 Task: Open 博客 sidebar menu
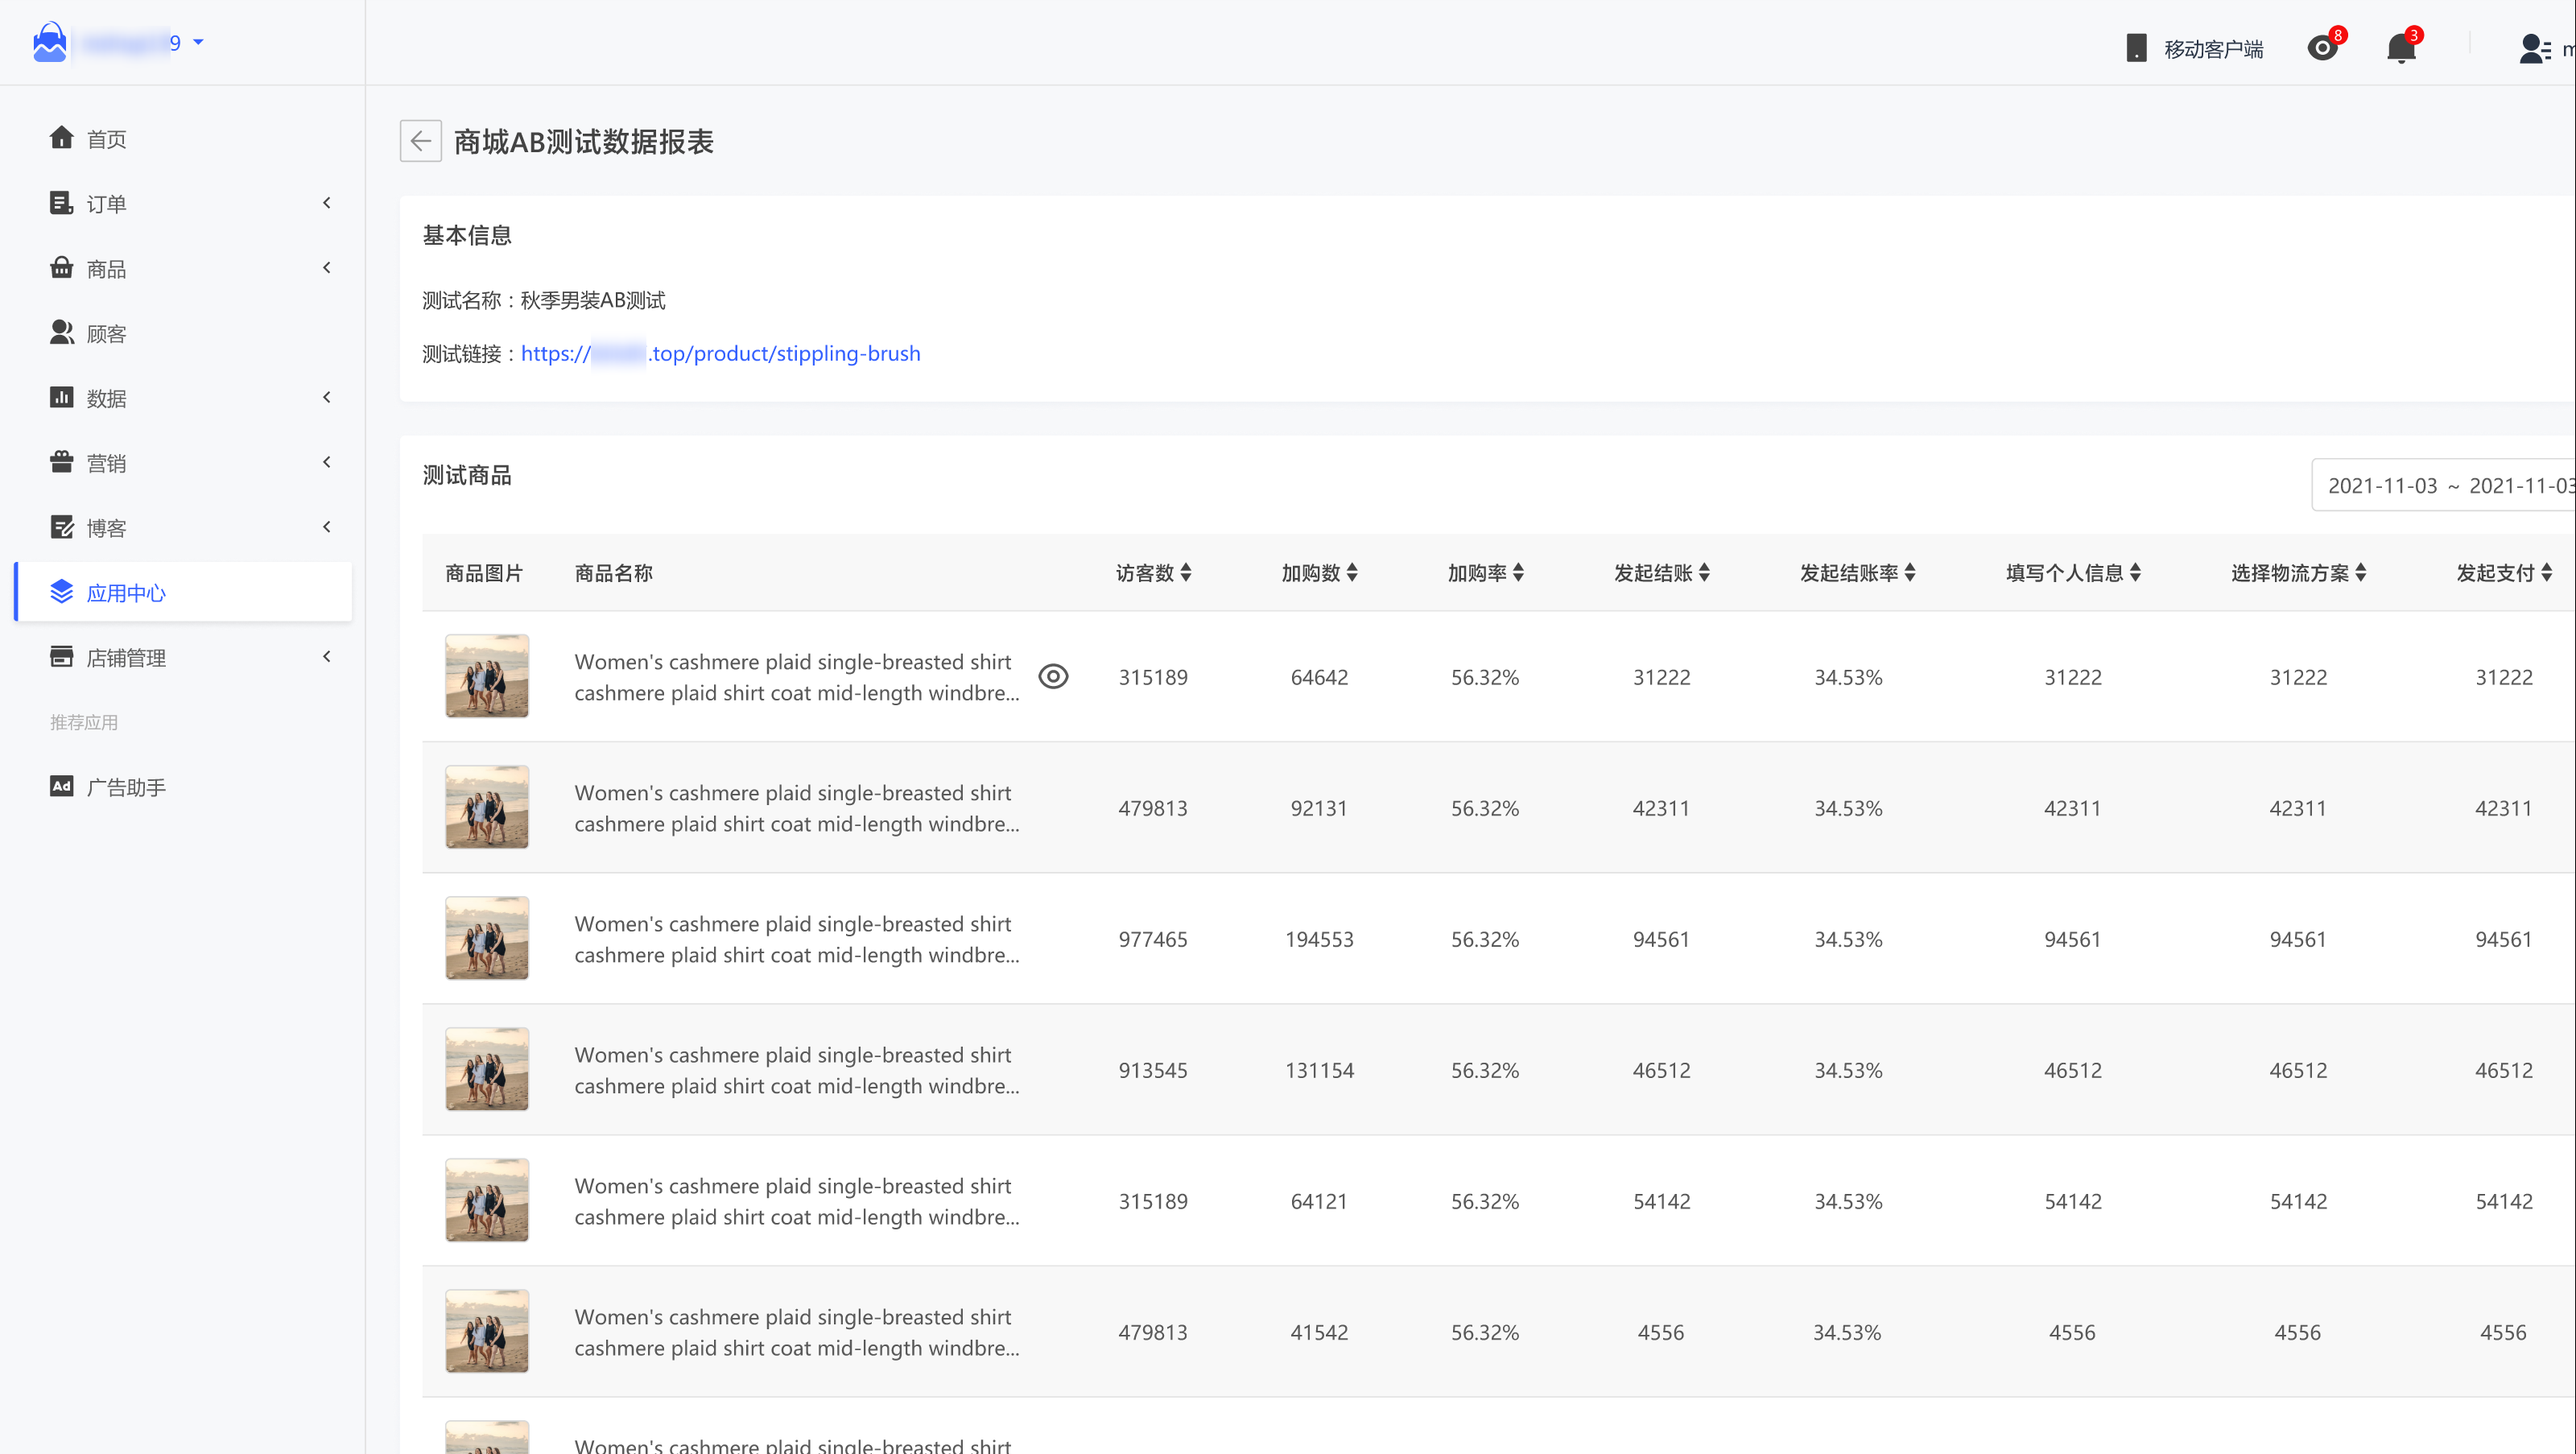pos(107,529)
